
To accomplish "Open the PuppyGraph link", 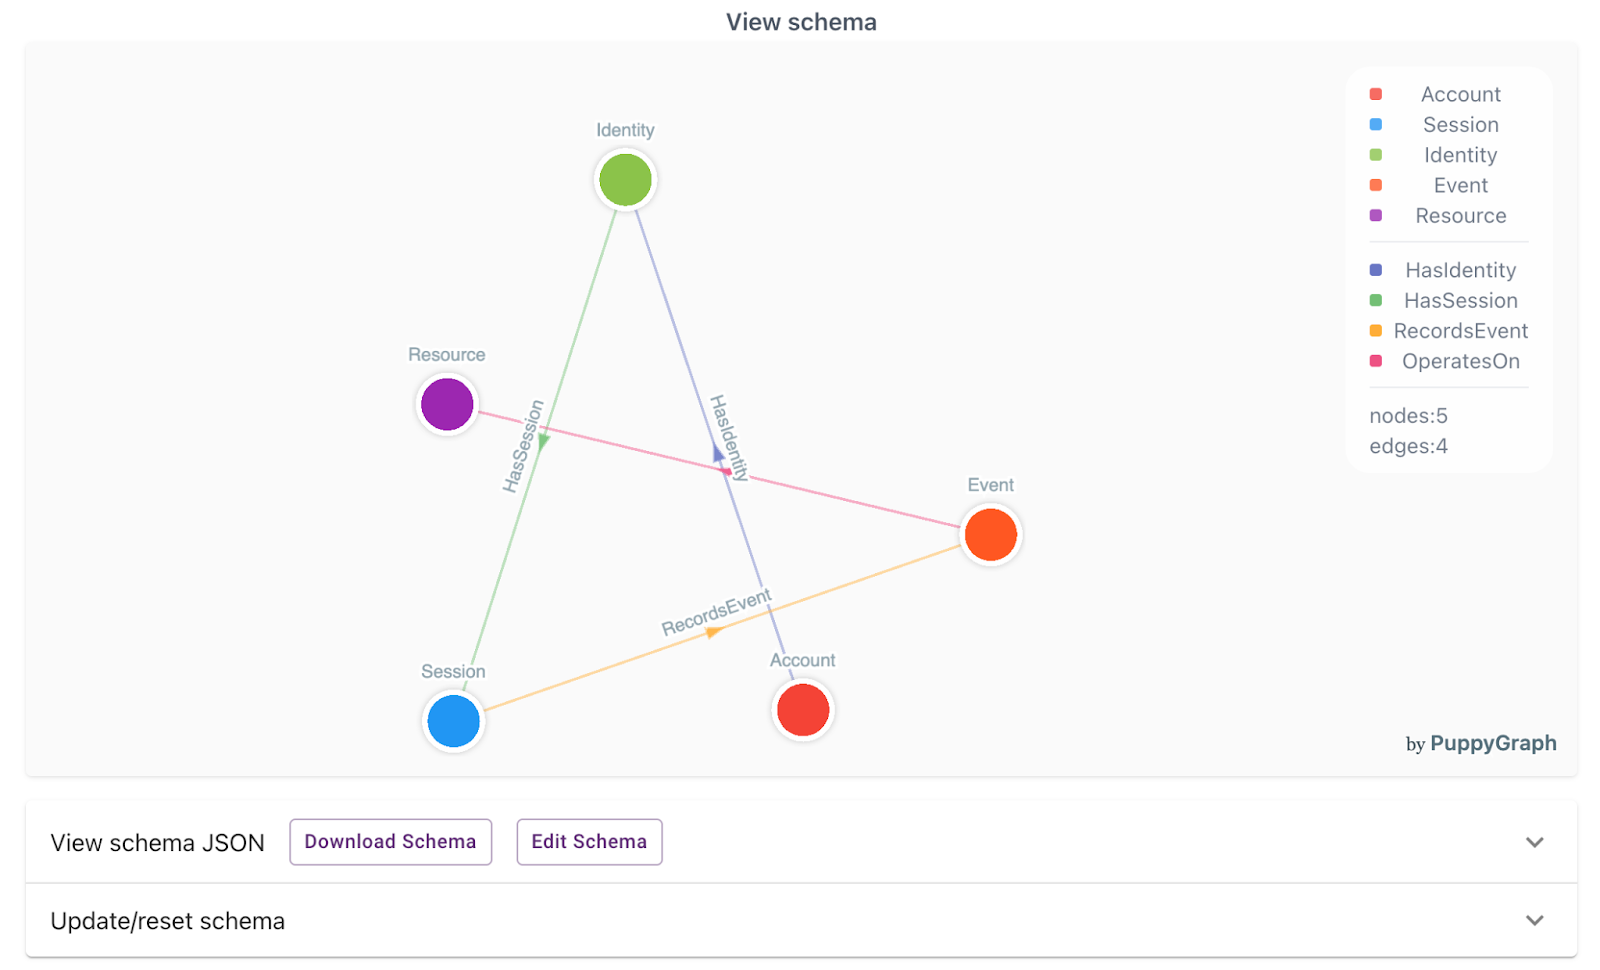I will (x=1494, y=743).
